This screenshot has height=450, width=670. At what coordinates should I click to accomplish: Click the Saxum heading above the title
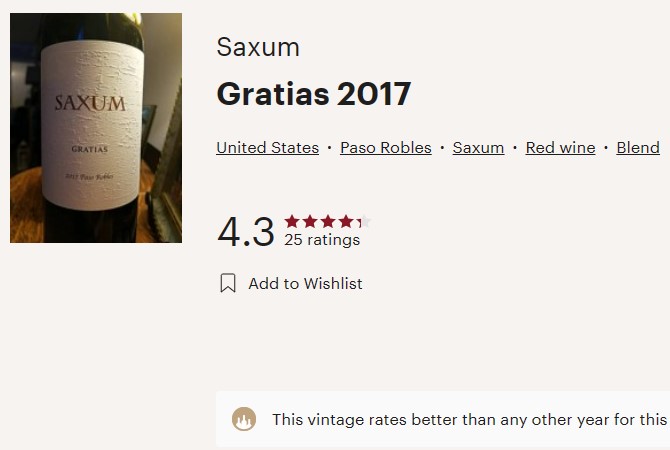tap(258, 47)
